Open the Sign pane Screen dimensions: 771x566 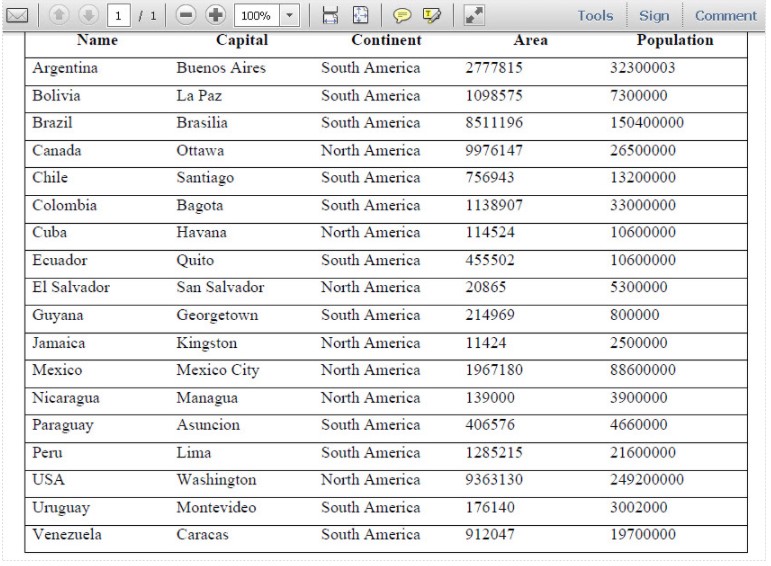coord(654,16)
